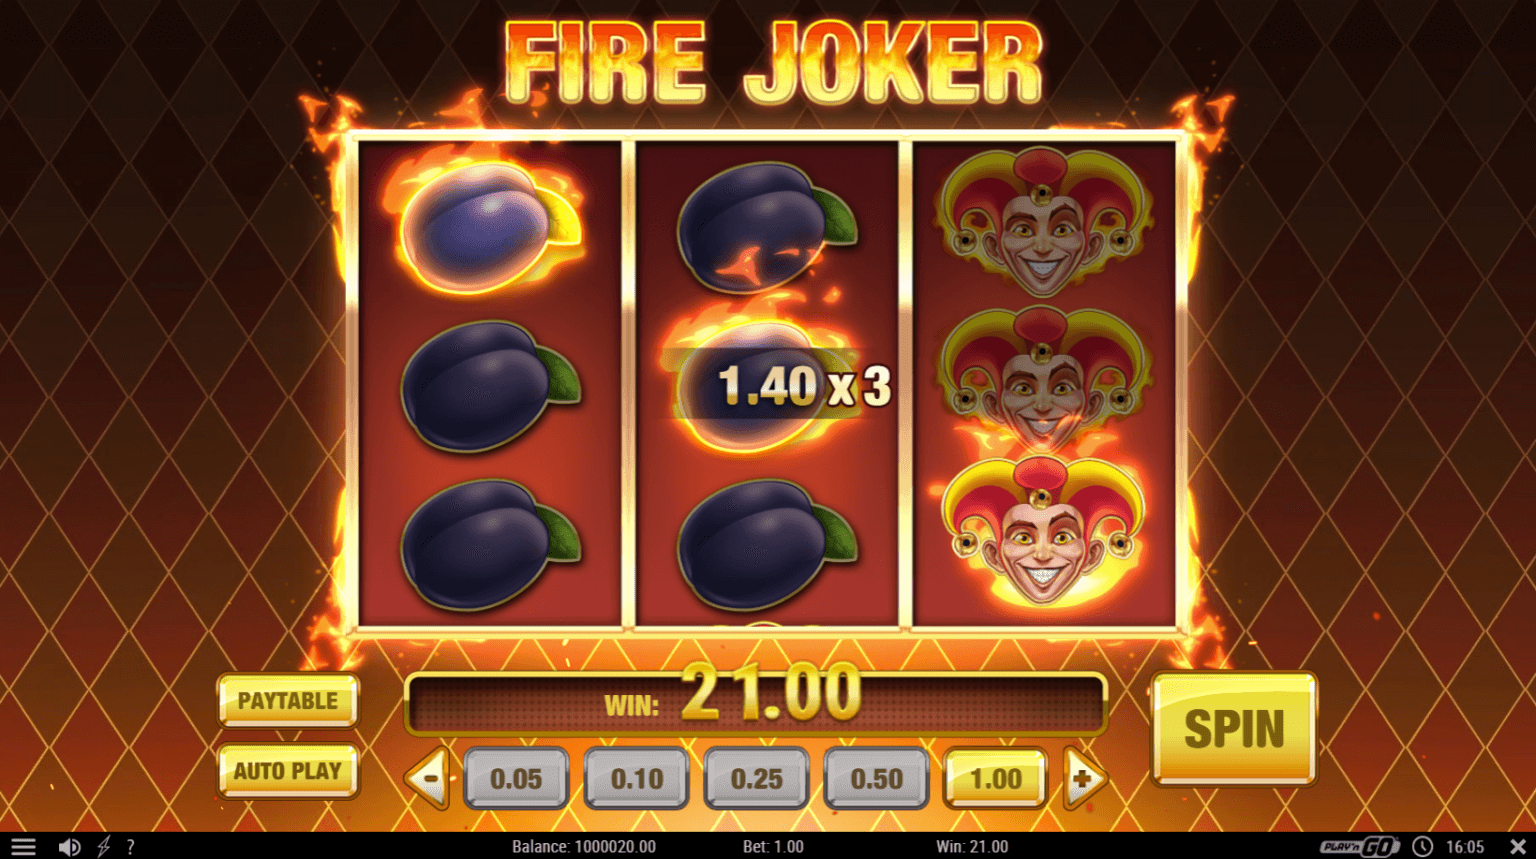The image size is (1536, 859).
Task: Open the Paytable
Action: [288, 700]
